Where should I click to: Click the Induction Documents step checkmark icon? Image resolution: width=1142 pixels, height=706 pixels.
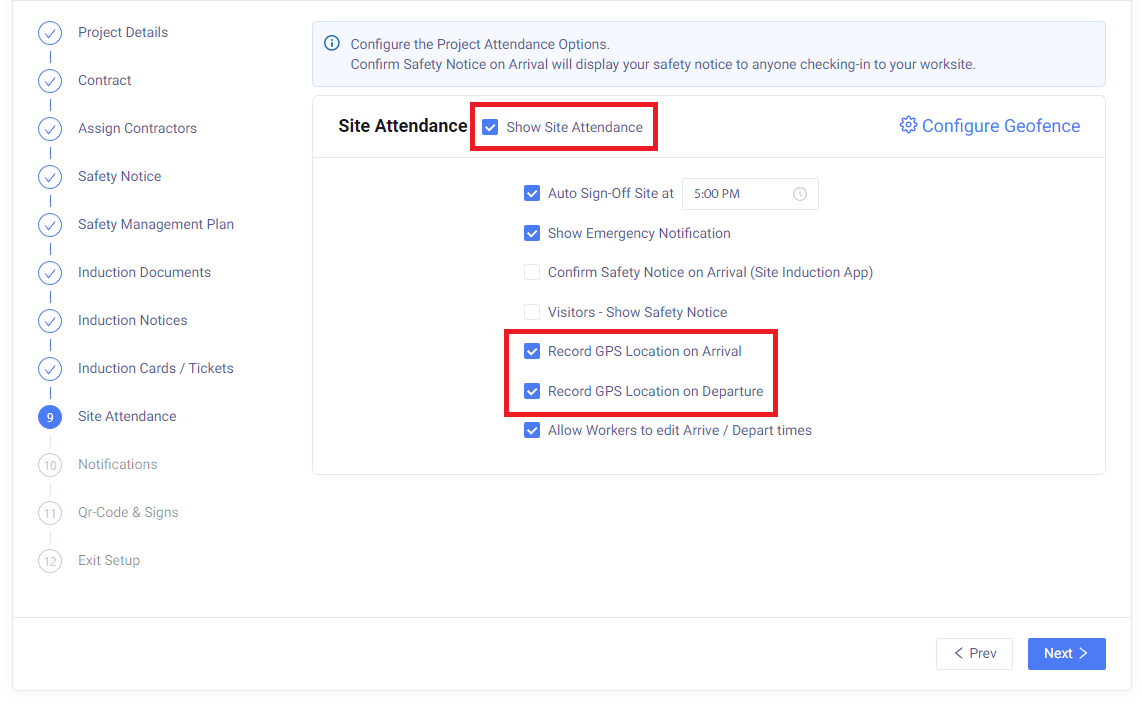(x=50, y=273)
